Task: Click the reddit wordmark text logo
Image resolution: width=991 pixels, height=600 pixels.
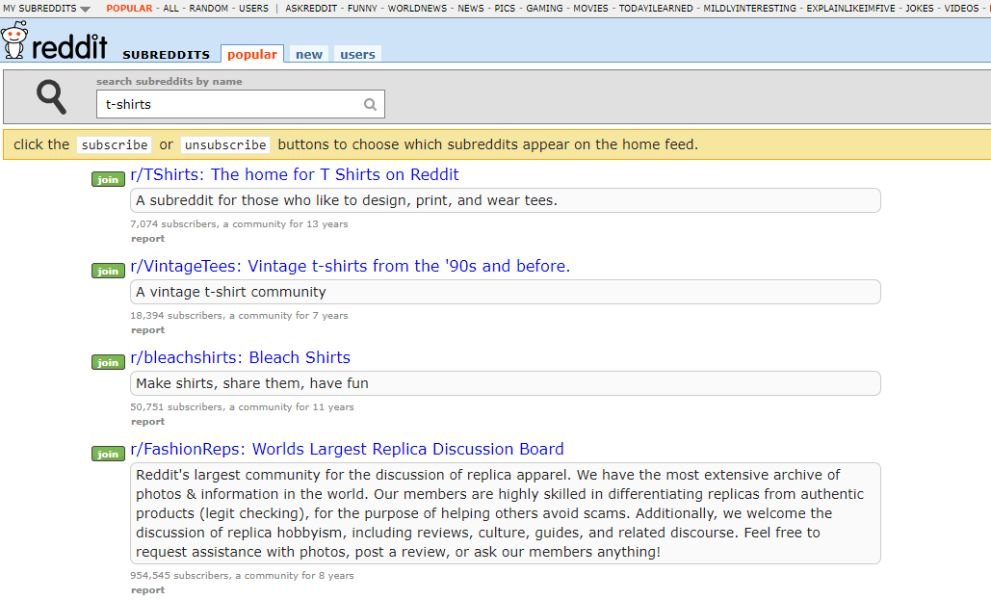Action: click(x=70, y=46)
